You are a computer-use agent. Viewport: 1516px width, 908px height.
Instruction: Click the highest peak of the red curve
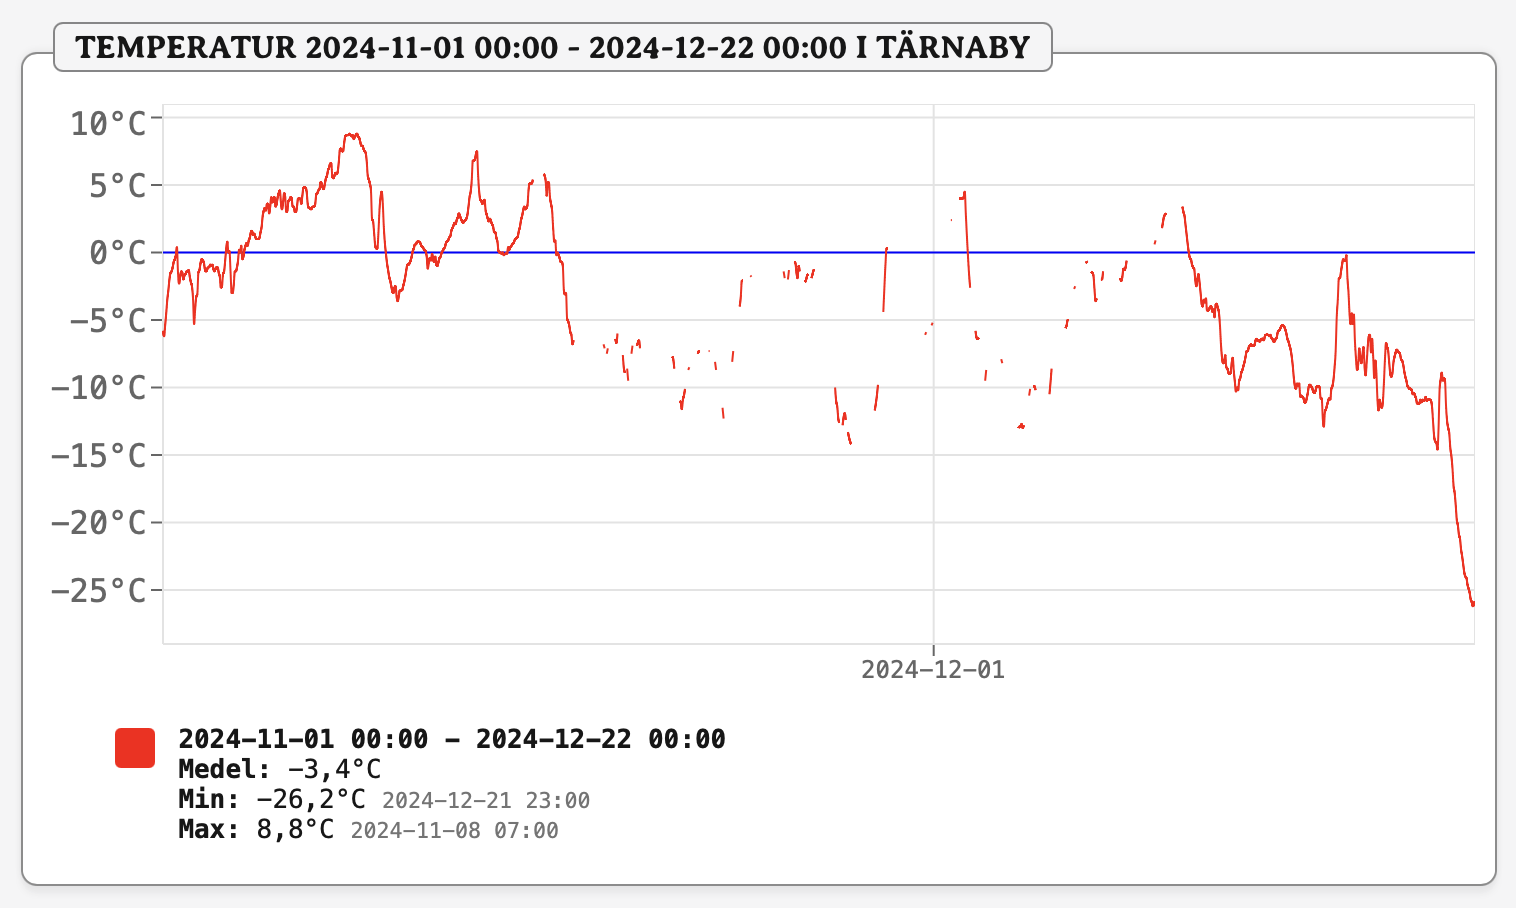point(351,134)
